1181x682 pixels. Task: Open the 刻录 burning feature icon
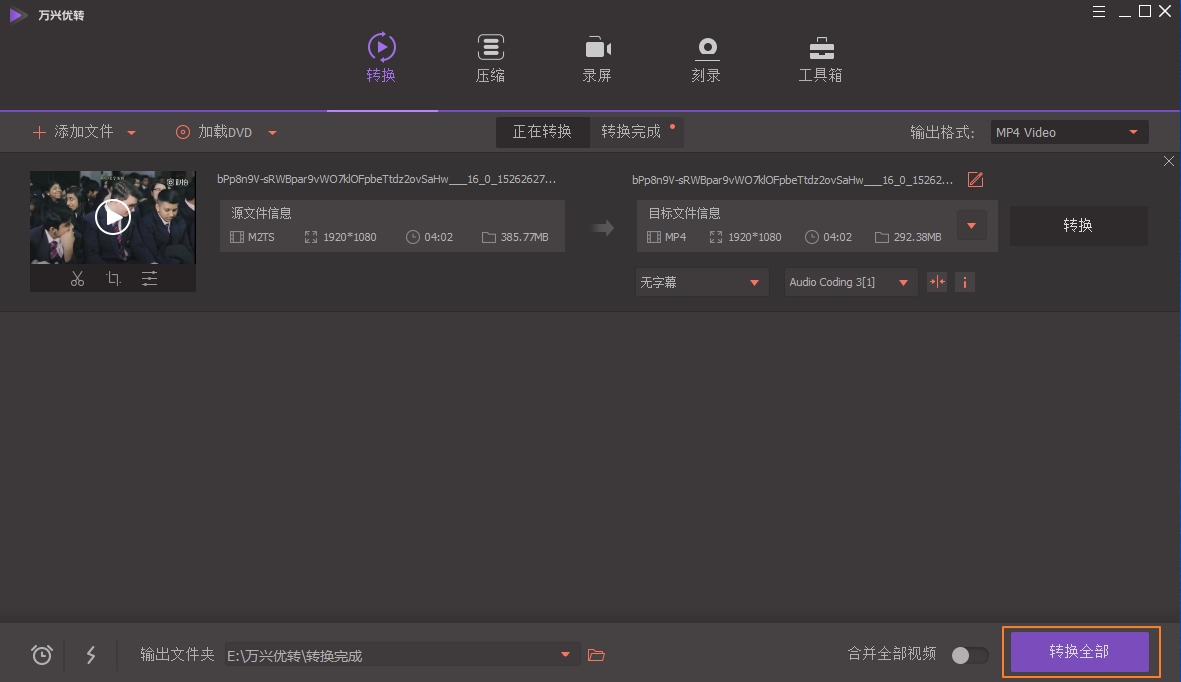(706, 58)
